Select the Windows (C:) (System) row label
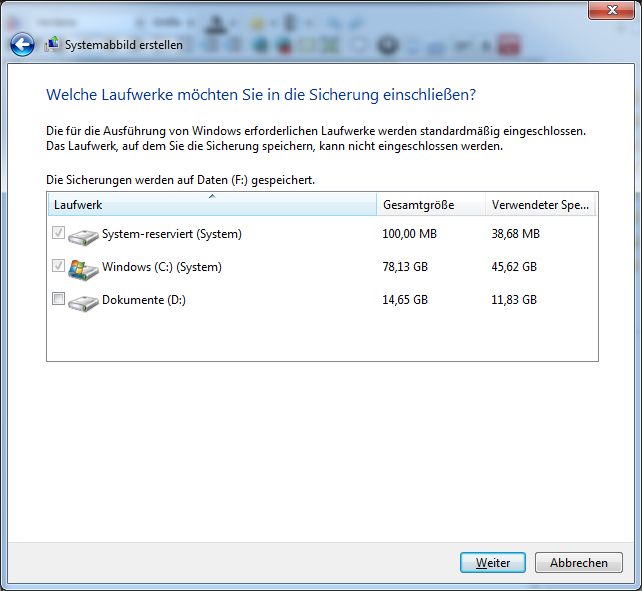The height and width of the screenshot is (591, 642). pyautogui.click(x=162, y=268)
